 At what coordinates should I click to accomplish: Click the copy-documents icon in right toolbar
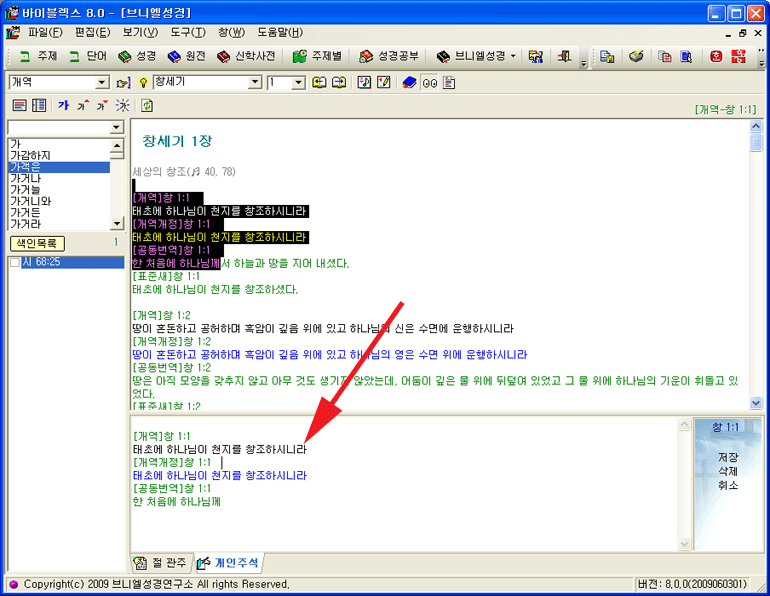click(607, 56)
